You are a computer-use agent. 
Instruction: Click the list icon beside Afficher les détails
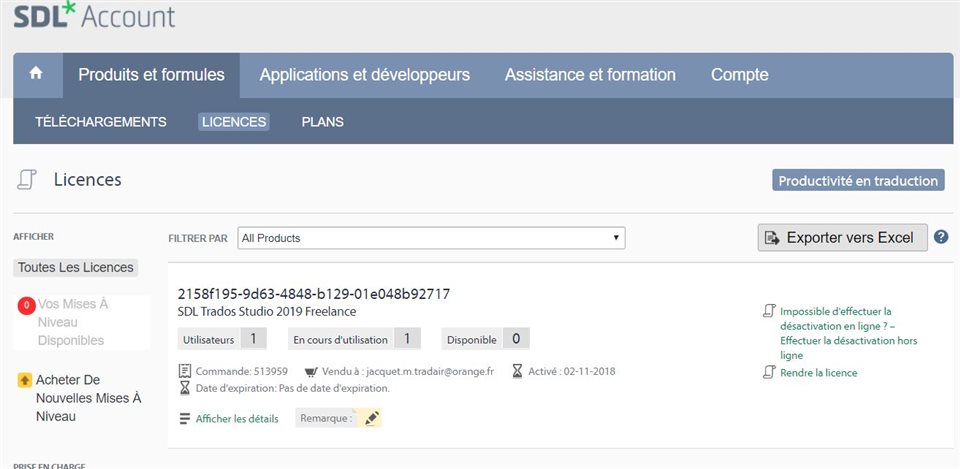click(x=185, y=419)
